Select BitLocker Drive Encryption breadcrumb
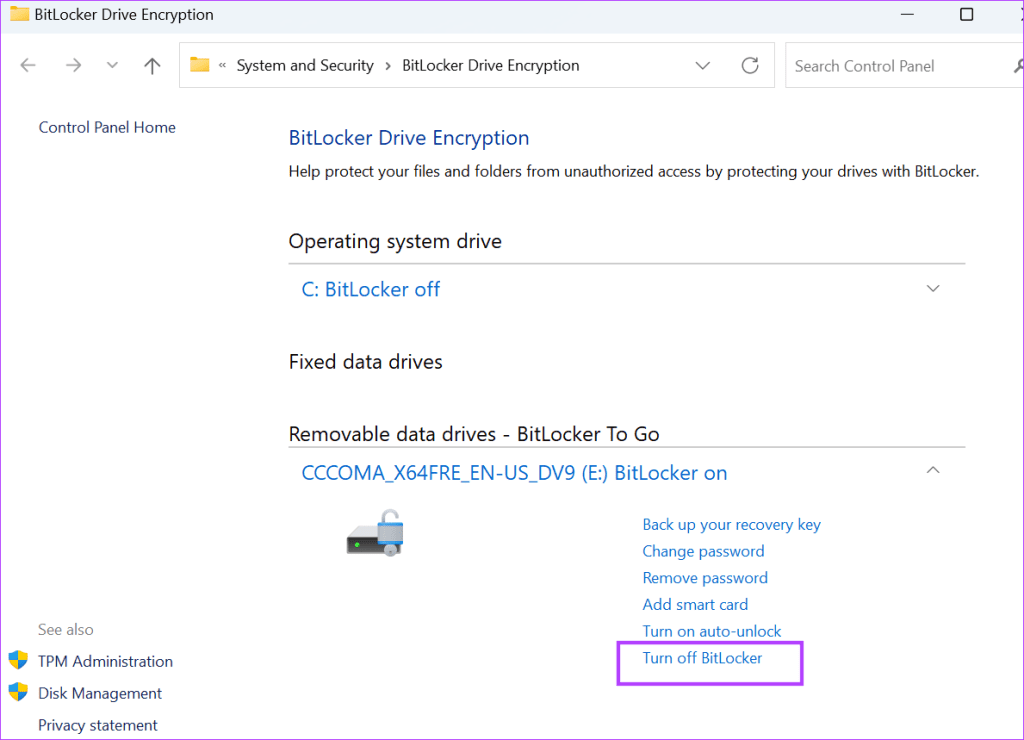 [x=490, y=66]
